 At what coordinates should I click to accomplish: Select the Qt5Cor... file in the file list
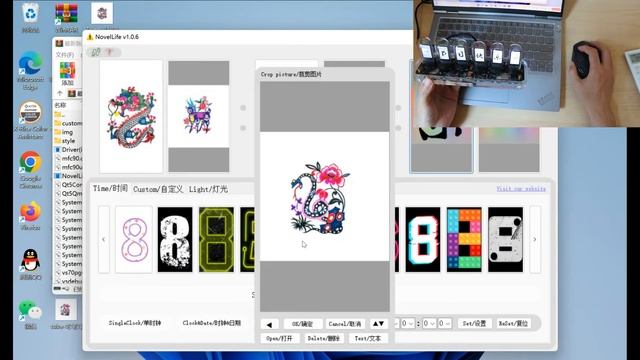point(68,185)
